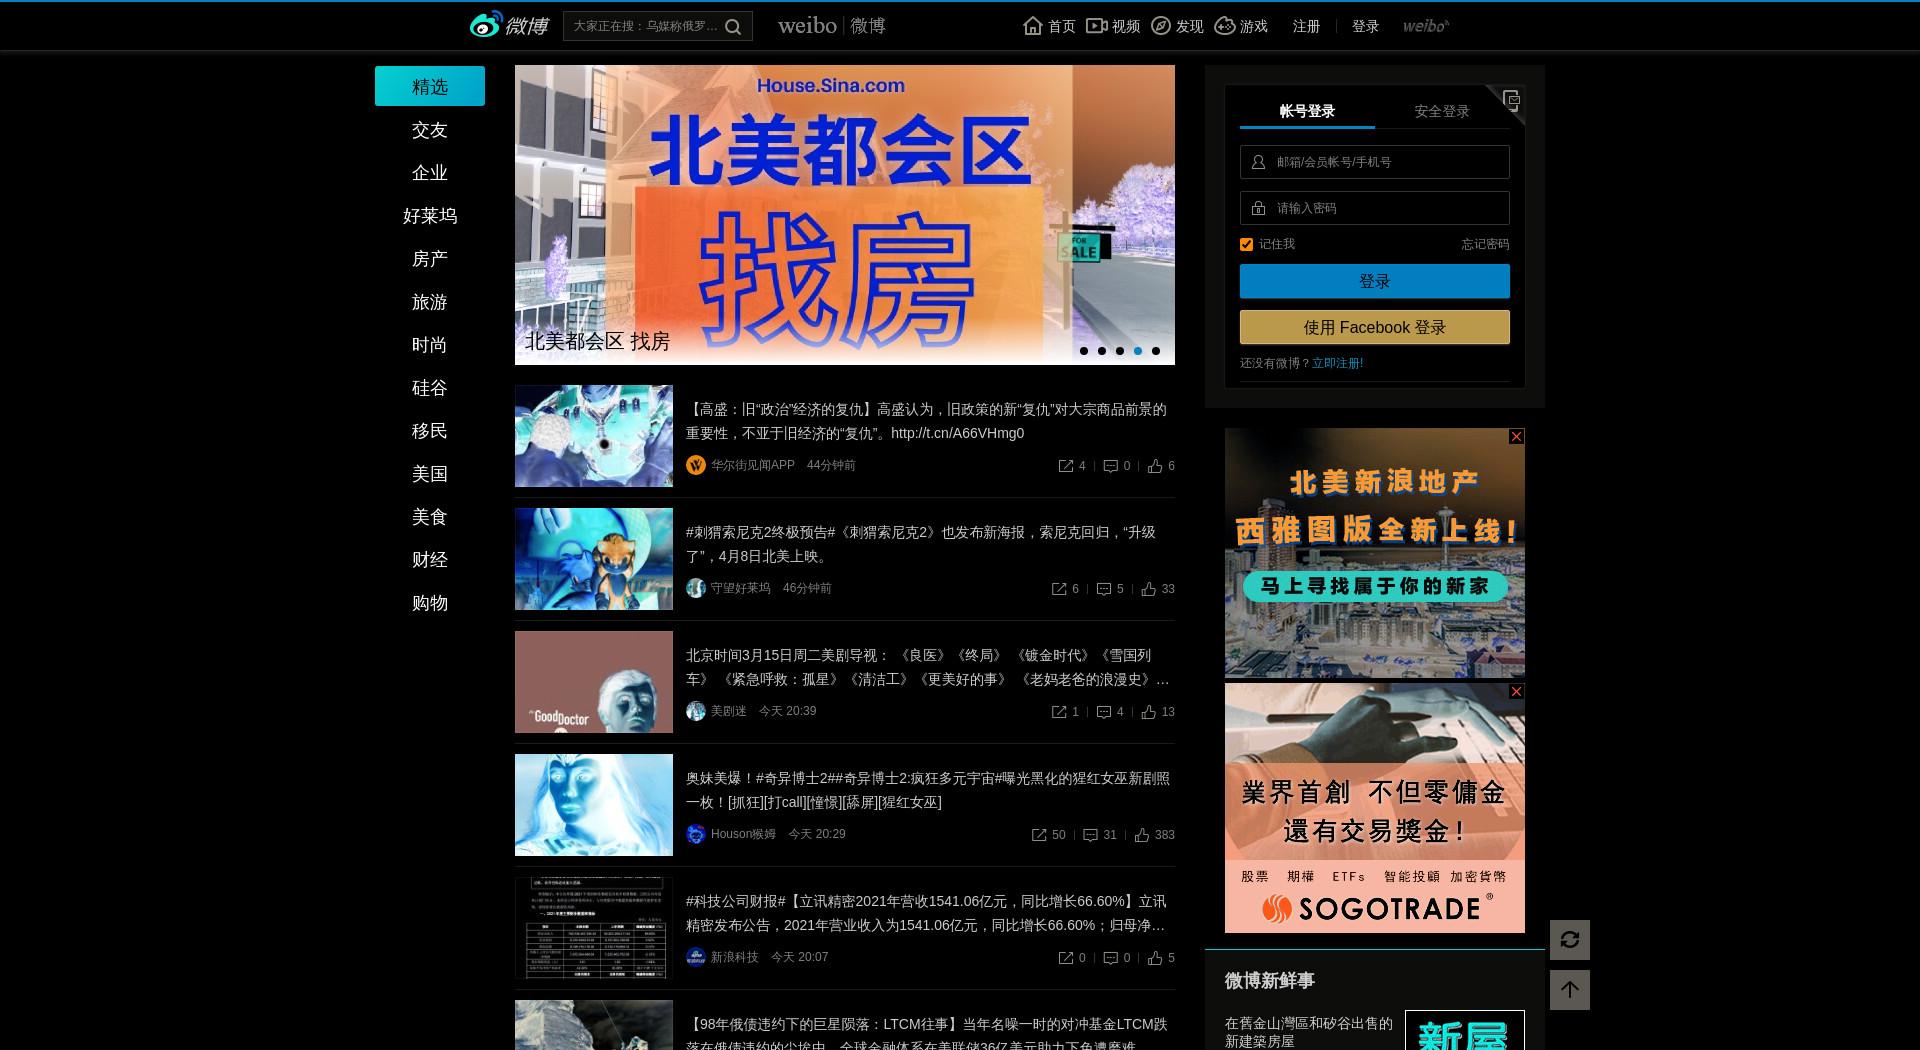Click 忘记密码 link
1920x1050 pixels.
click(x=1485, y=244)
